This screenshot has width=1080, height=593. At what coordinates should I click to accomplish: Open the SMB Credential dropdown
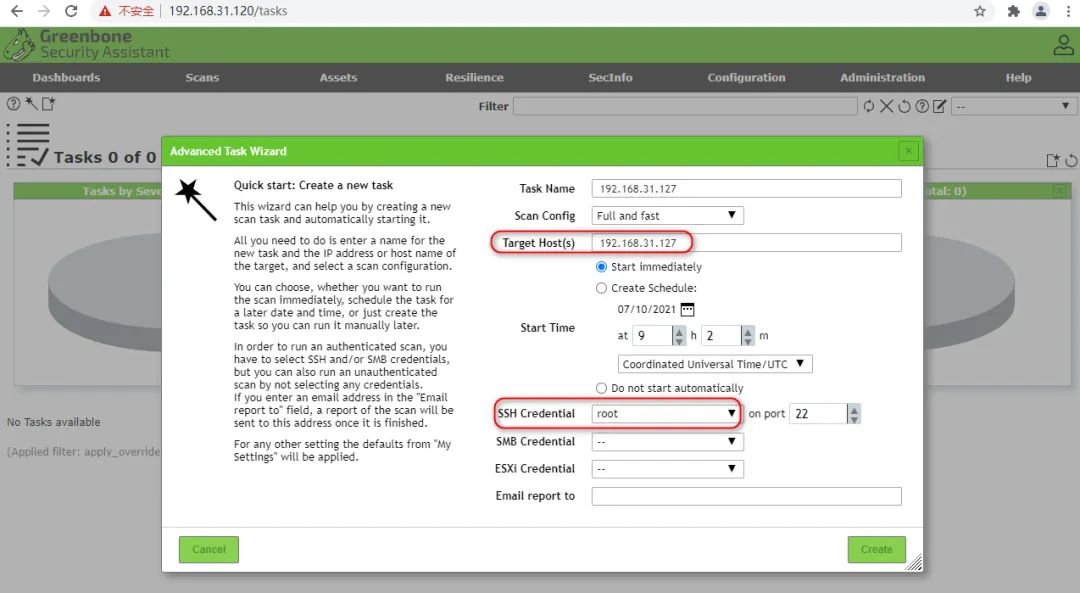click(x=667, y=441)
